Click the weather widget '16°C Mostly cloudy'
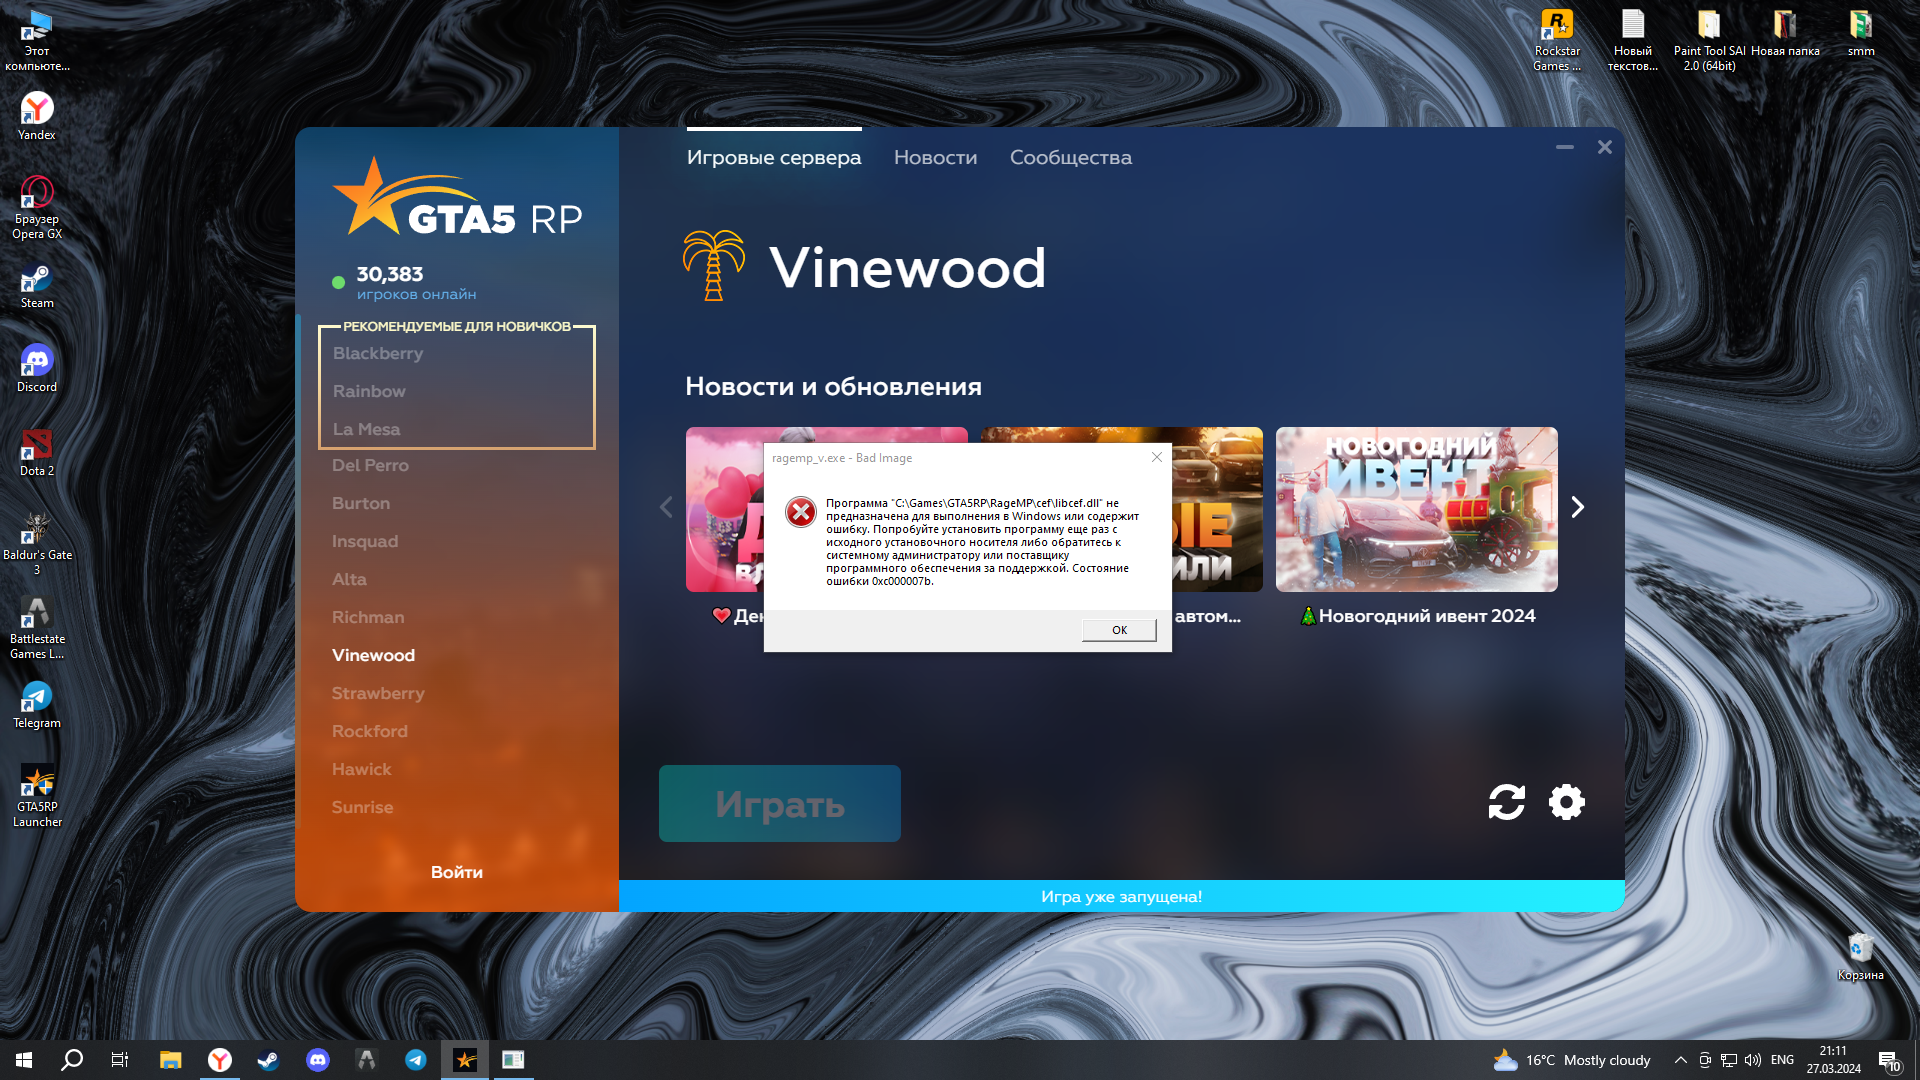 [1571, 1060]
